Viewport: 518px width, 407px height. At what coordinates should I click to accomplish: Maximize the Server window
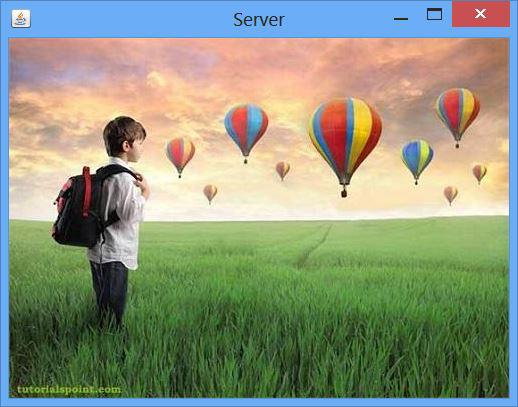[434, 14]
